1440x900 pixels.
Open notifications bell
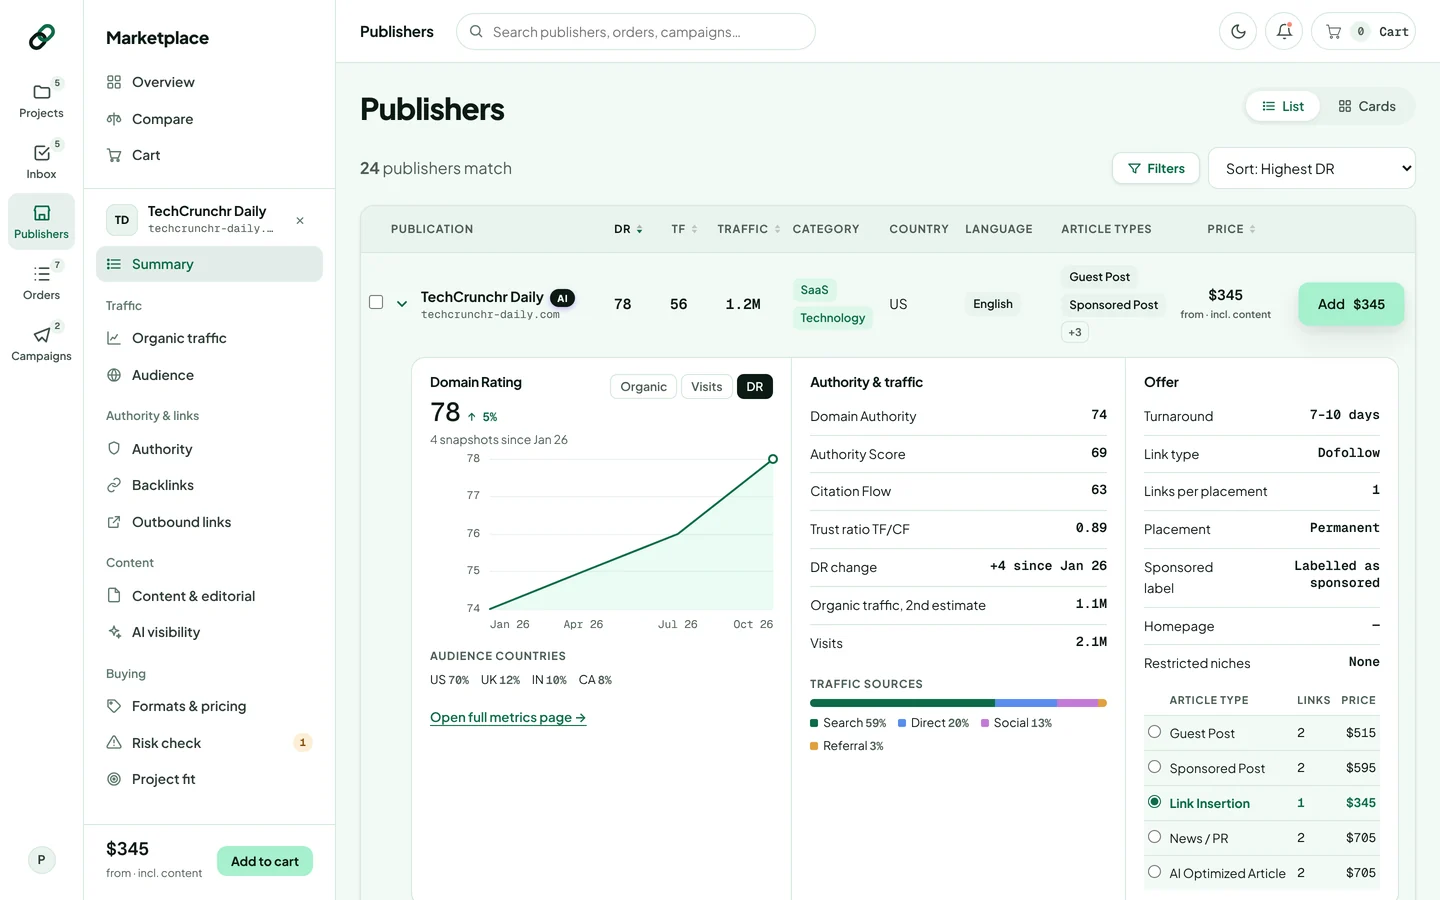pos(1284,32)
